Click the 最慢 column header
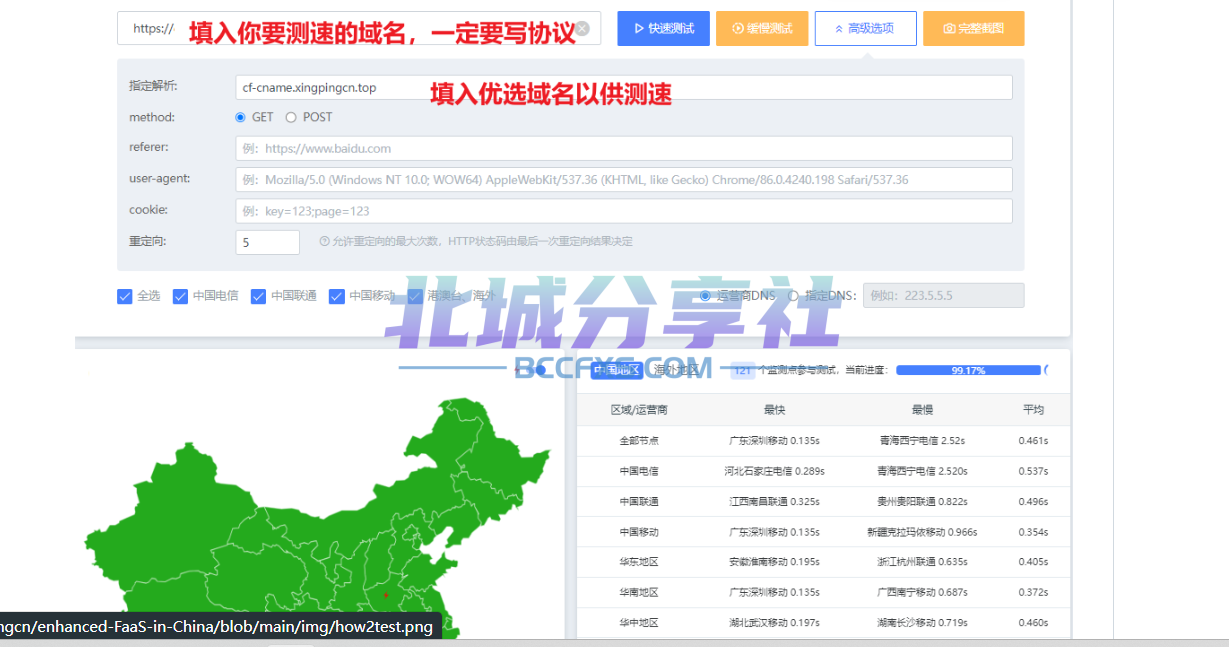 pyautogui.click(x=922, y=410)
